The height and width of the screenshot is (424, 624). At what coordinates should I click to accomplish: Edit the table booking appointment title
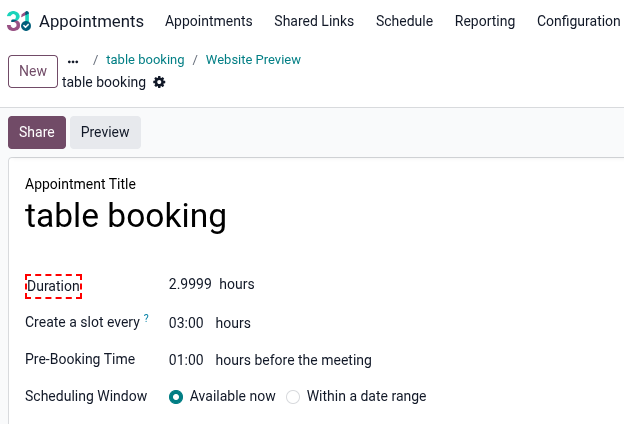pos(126,215)
